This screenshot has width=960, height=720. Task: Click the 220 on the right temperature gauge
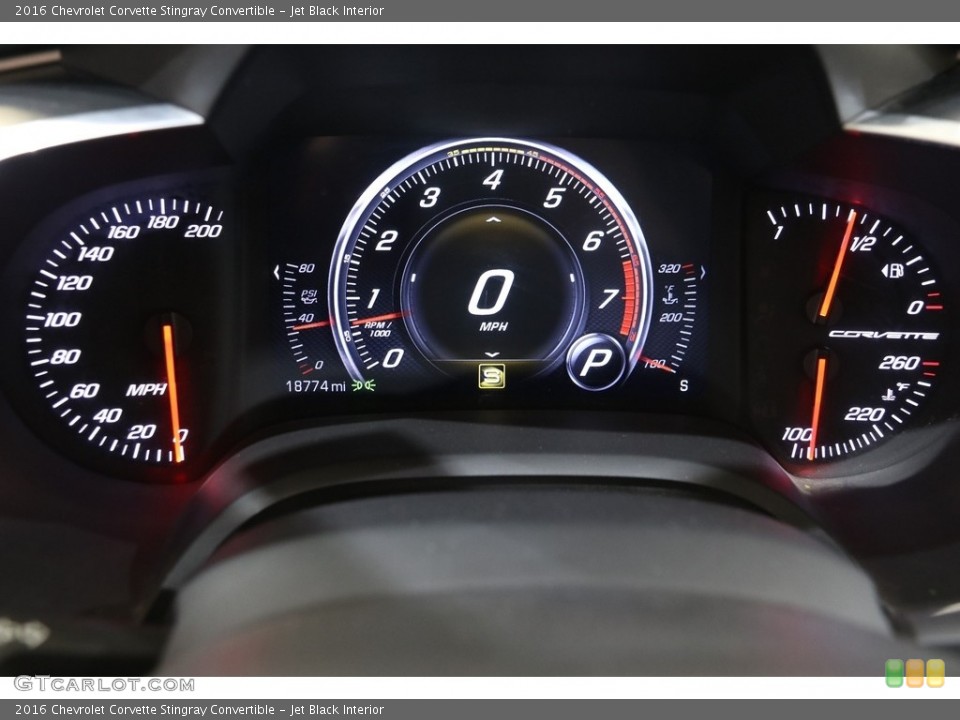[x=864, y=414]
